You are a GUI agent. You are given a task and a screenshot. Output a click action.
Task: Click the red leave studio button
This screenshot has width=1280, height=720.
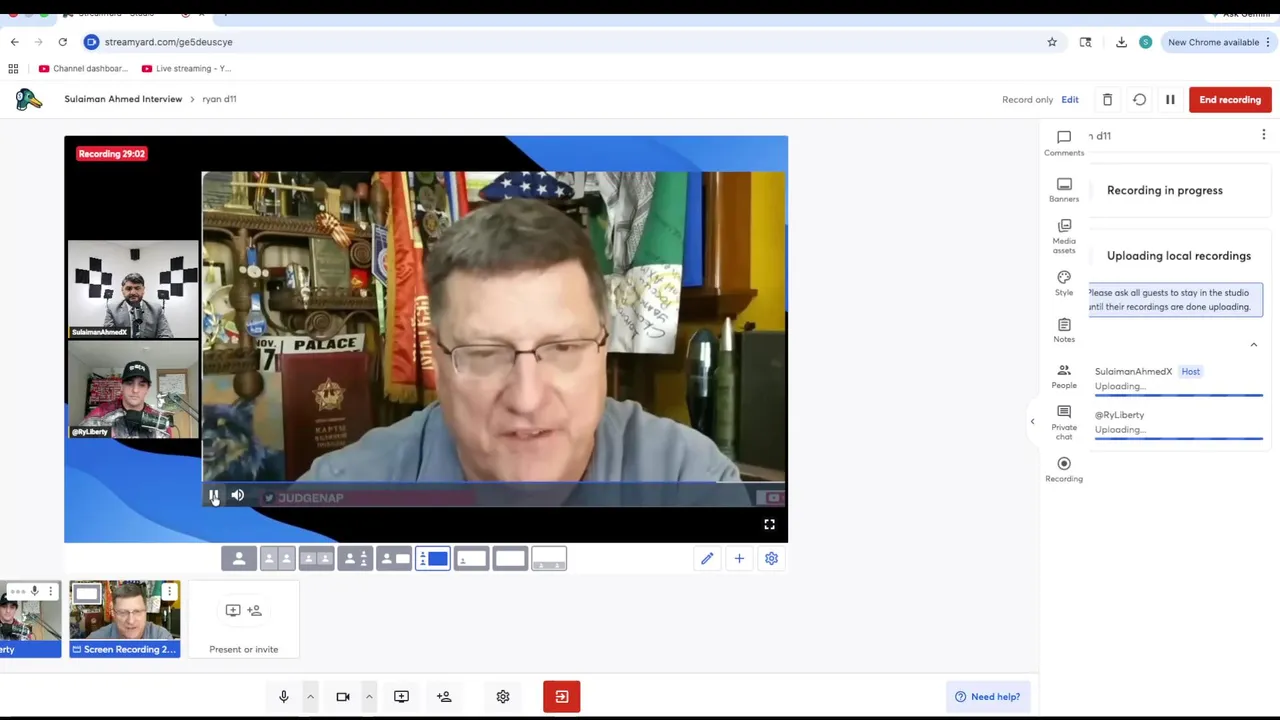[562, 697]
